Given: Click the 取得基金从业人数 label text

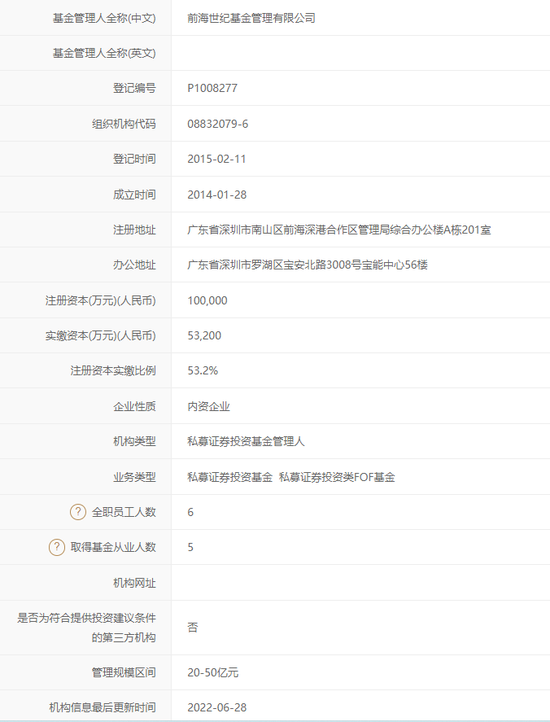Looking at the screenshot, I should click(113, 547).
